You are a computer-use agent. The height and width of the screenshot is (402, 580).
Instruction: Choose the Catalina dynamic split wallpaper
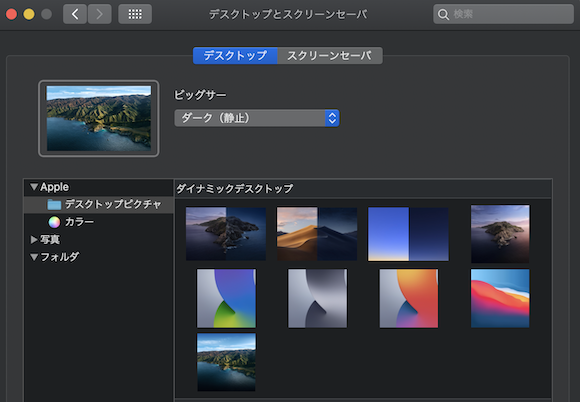[226, 234]
